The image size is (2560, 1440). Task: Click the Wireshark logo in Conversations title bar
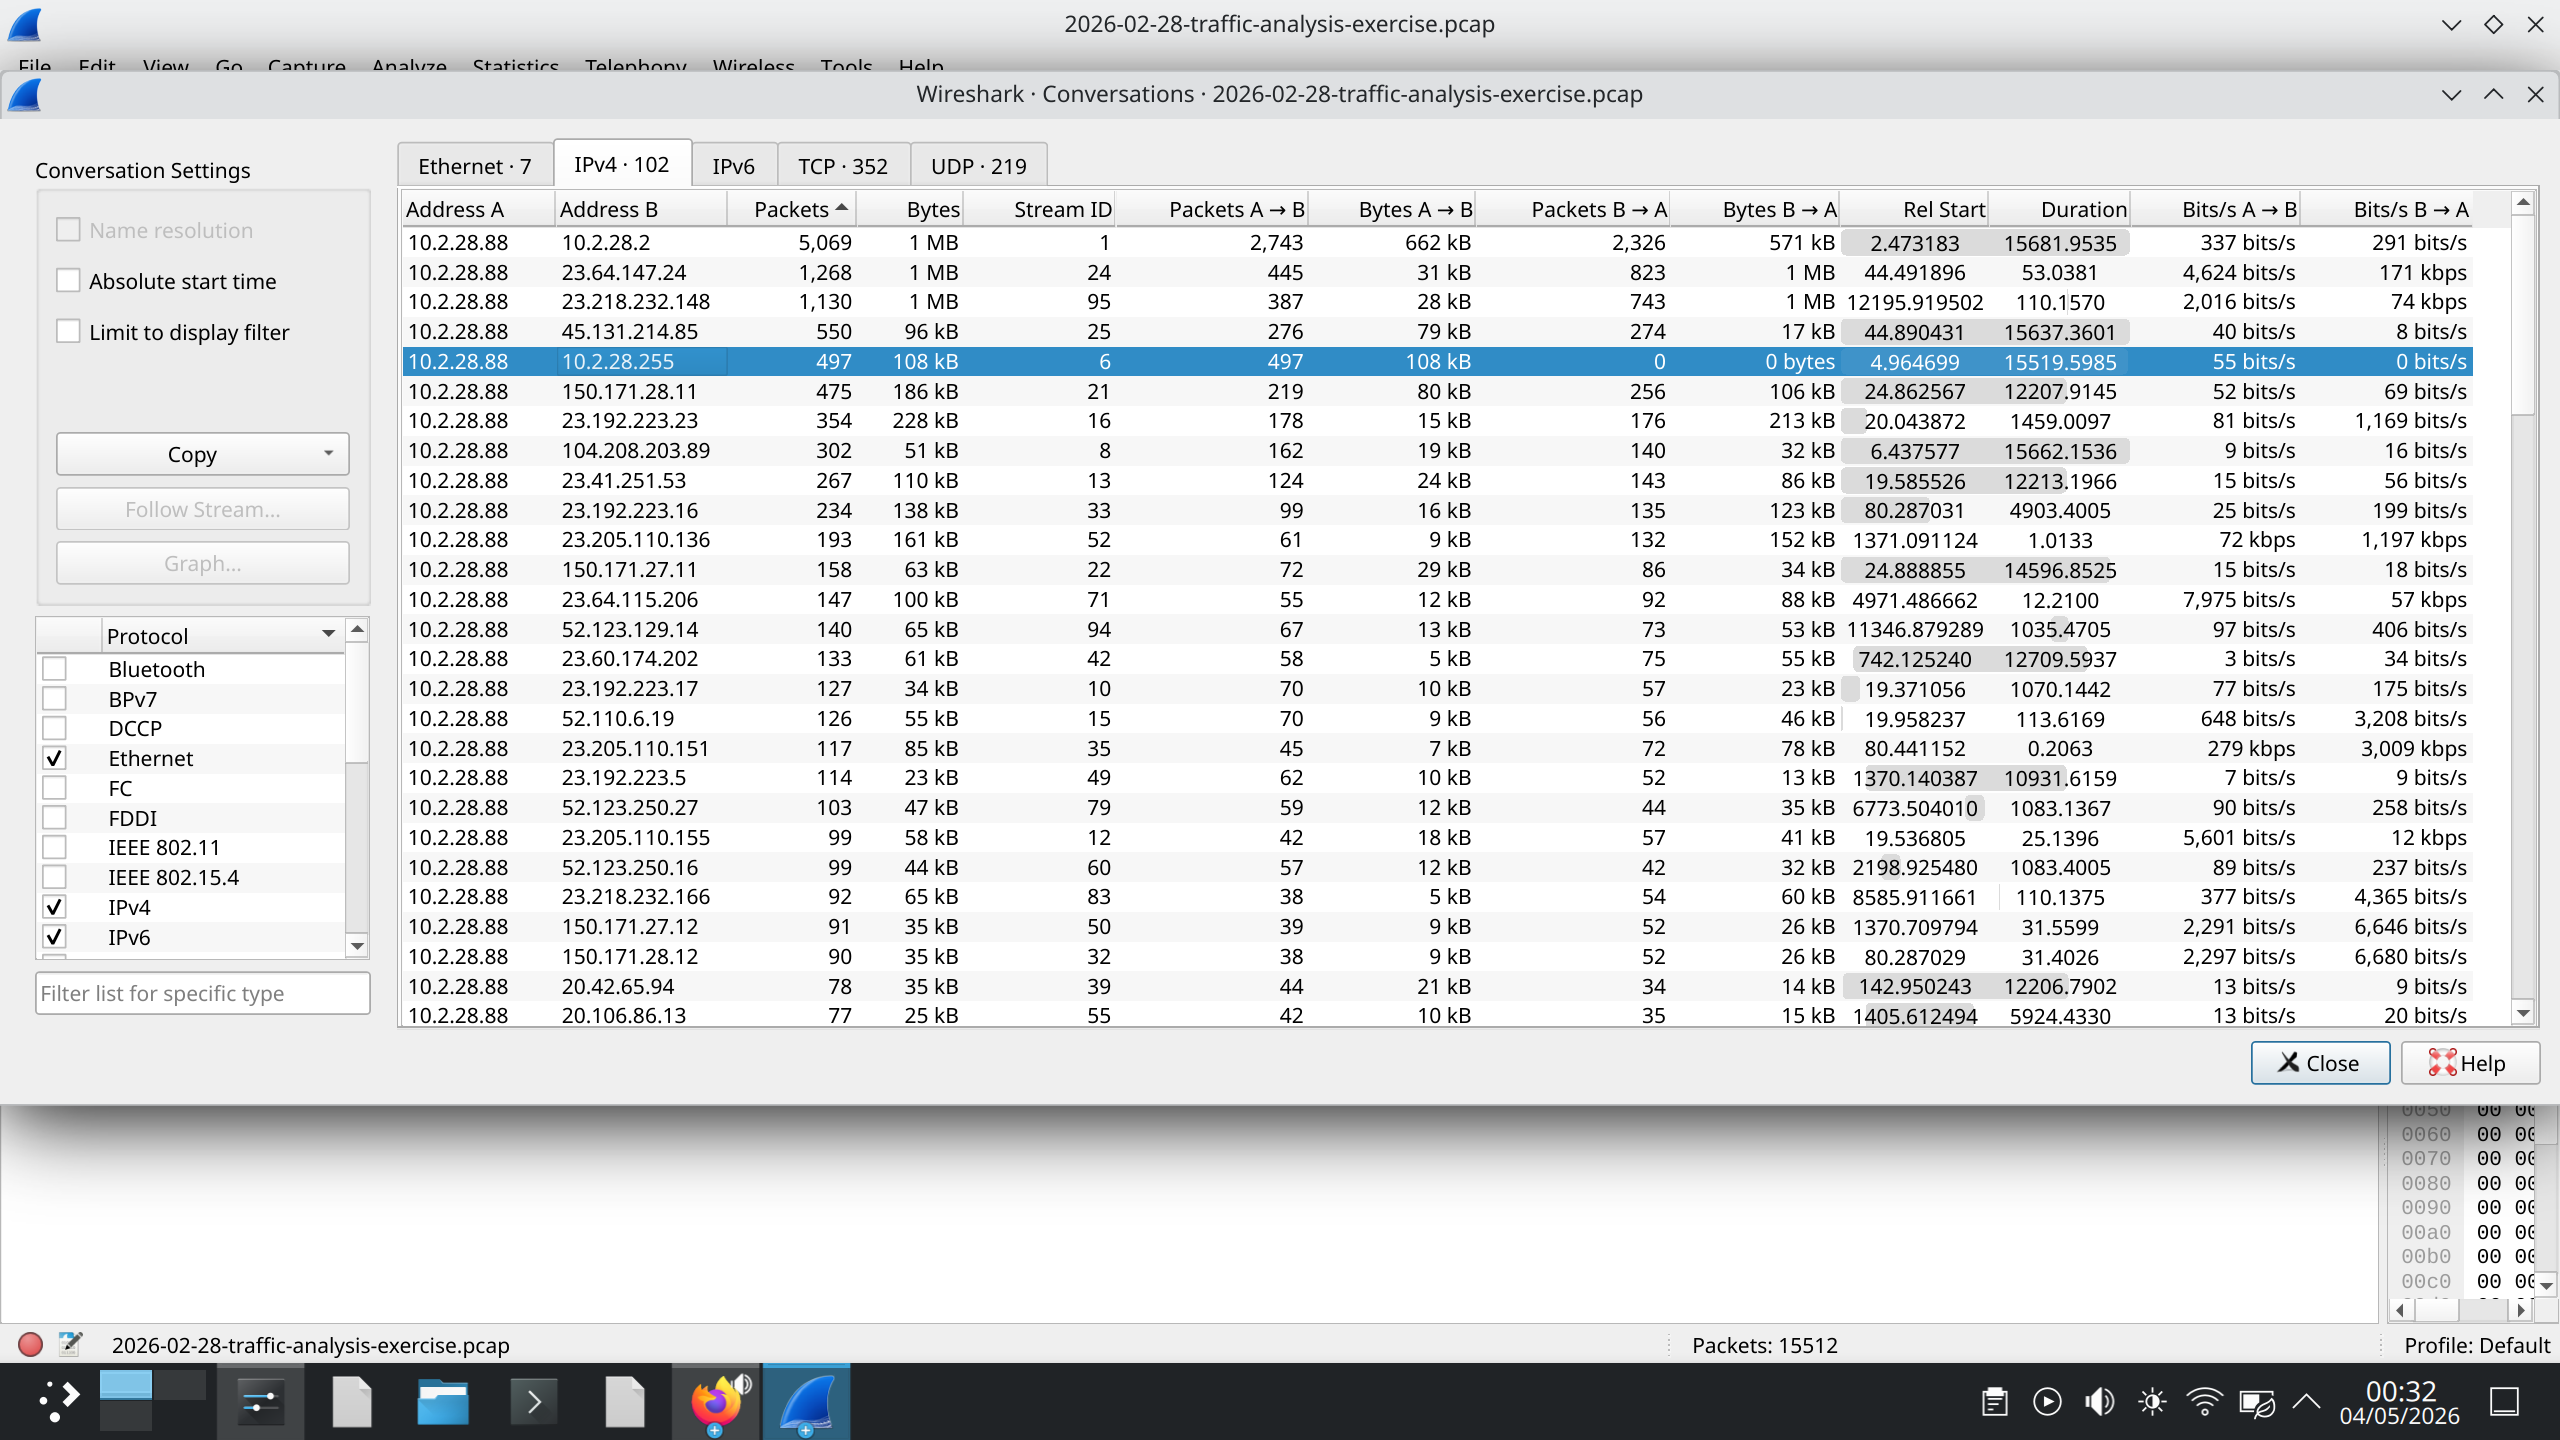coord(24,95)
